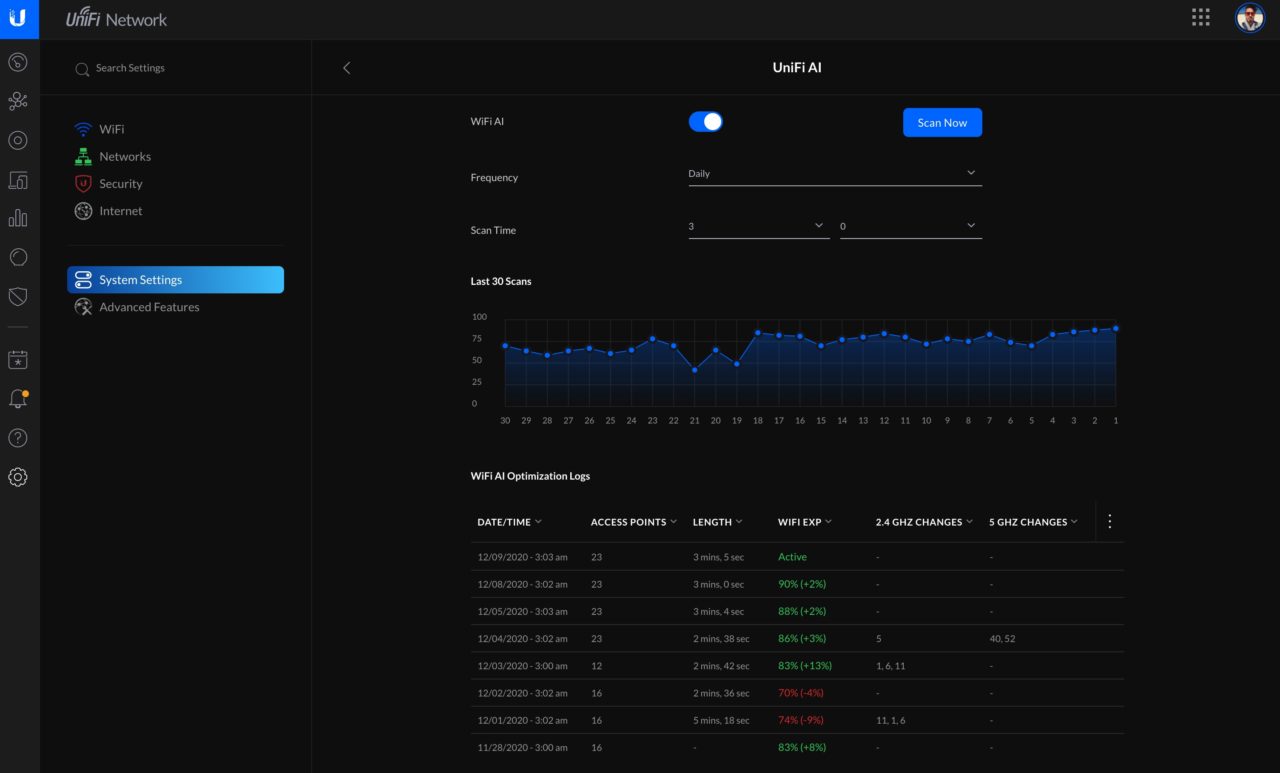This screenshot has width=1280, height=773.
Task: Sort by the ACCESS POINTS column
Action: tap(633, 522)
